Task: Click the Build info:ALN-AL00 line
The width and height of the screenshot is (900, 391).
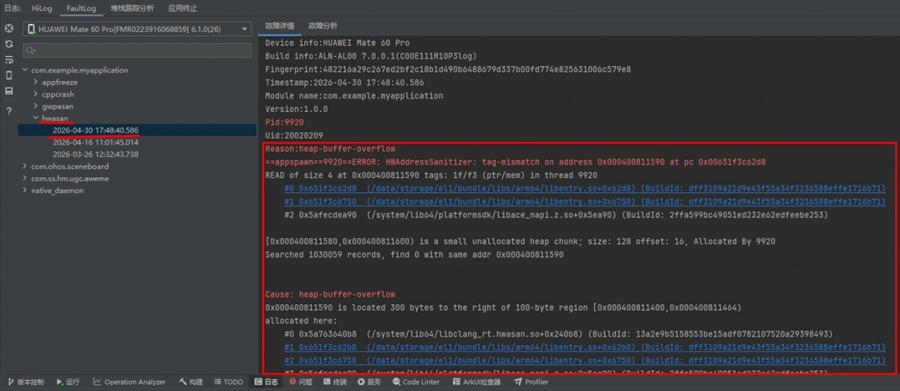Action: (x=370, y=56)
